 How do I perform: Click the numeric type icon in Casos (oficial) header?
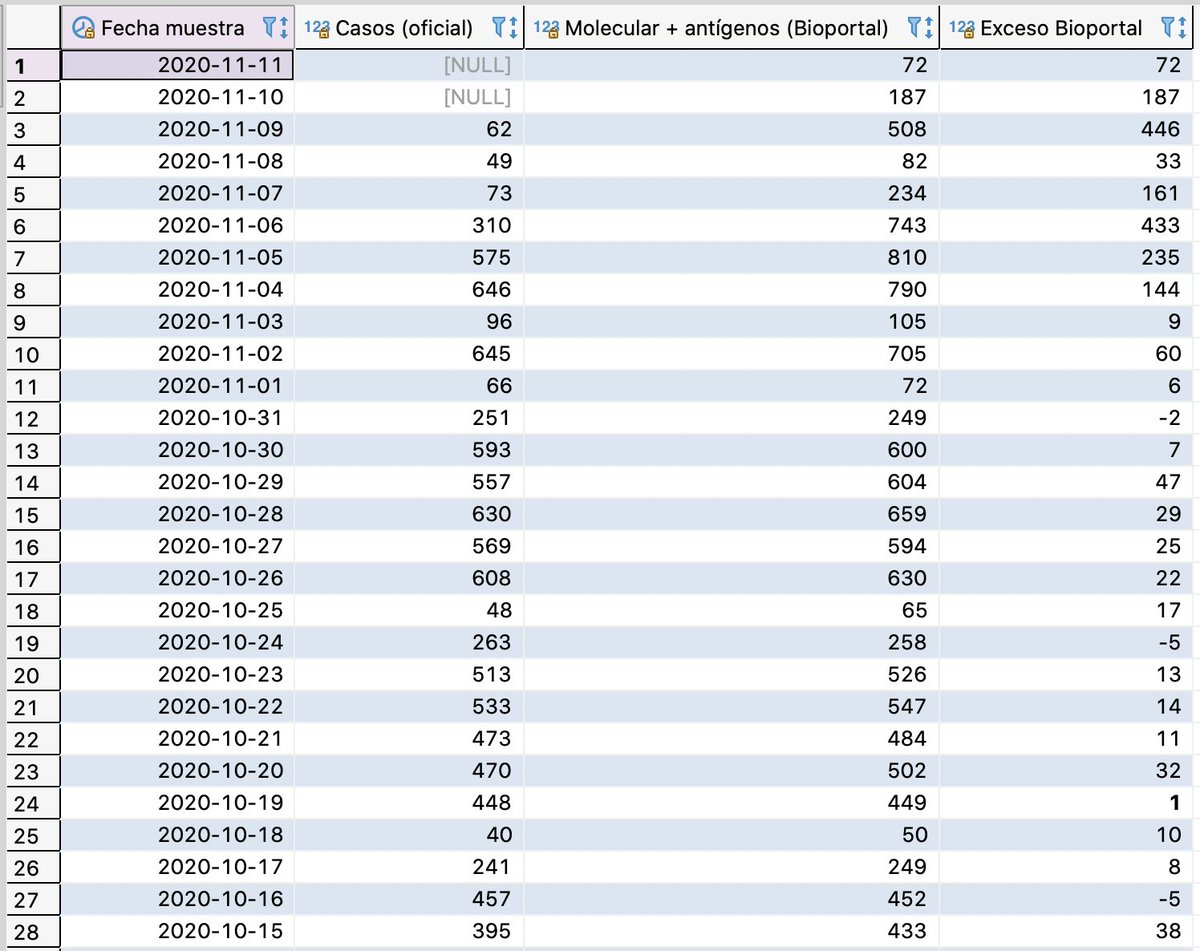[x=317, y=29]
